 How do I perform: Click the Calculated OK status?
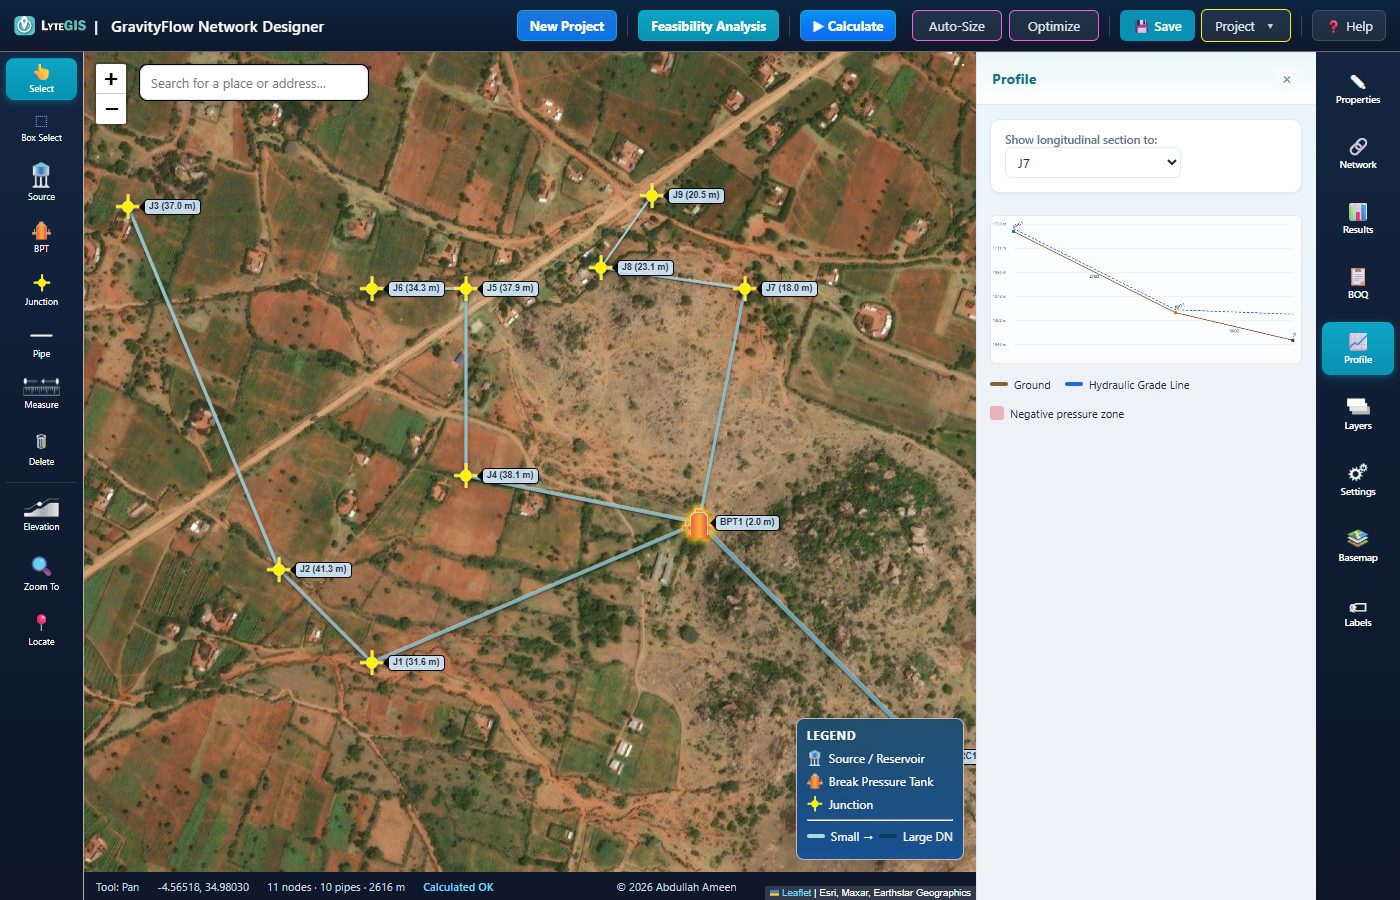458,887
